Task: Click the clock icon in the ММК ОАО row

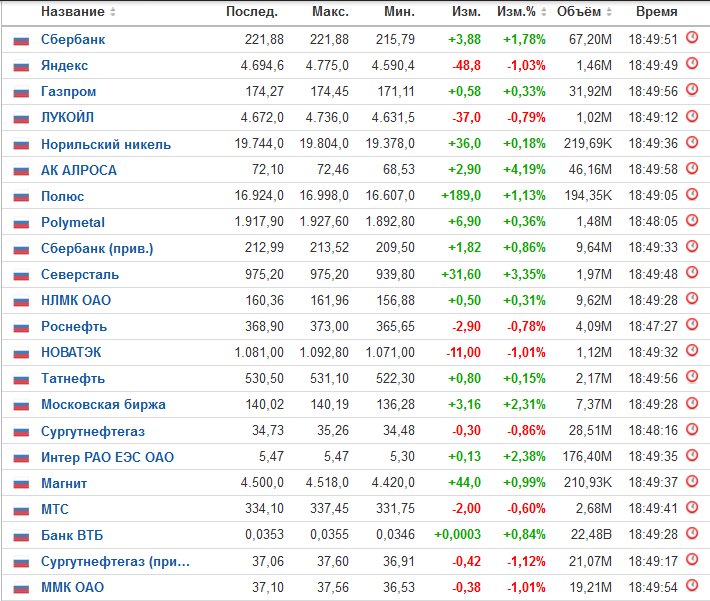Action: [x=692, y=585]
